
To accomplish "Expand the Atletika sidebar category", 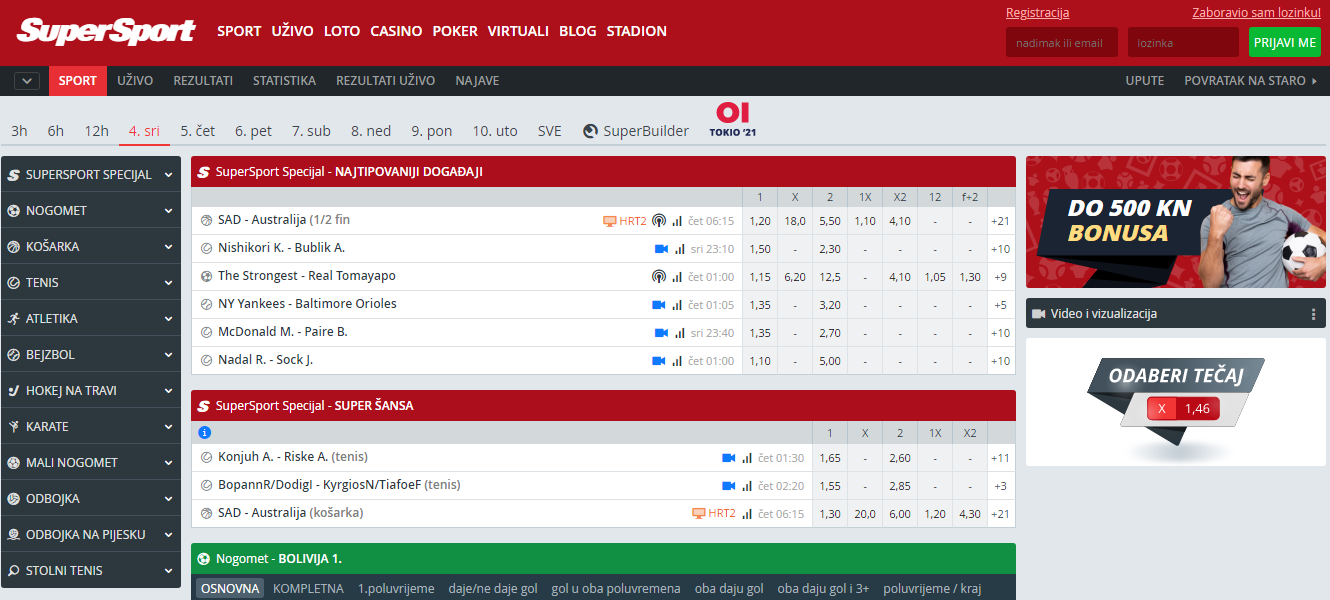I will point(91,319).
